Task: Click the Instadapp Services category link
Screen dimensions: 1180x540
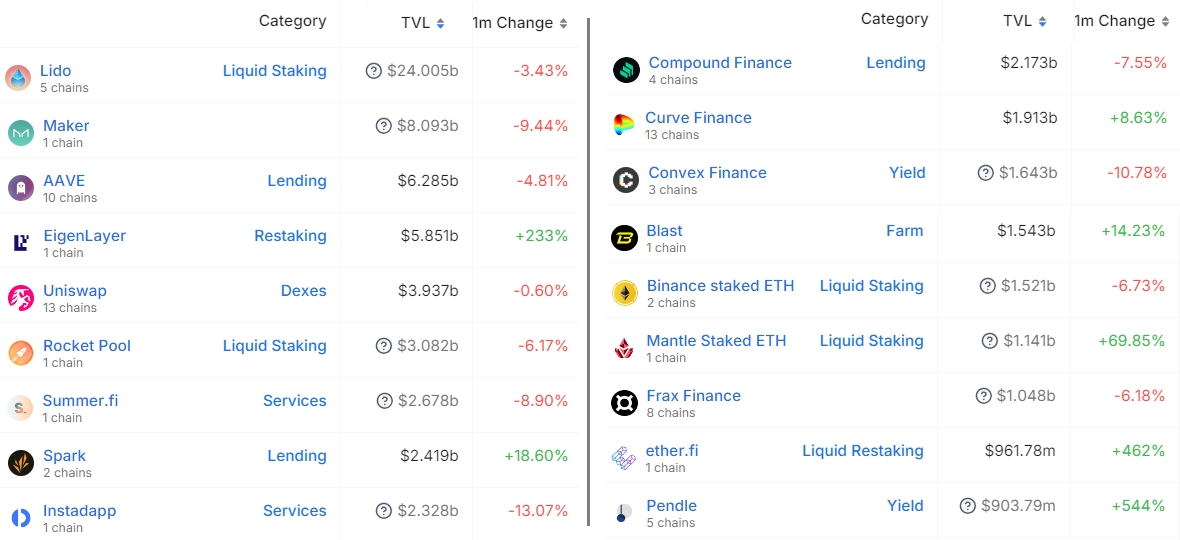Action: (x=295, y=511)
